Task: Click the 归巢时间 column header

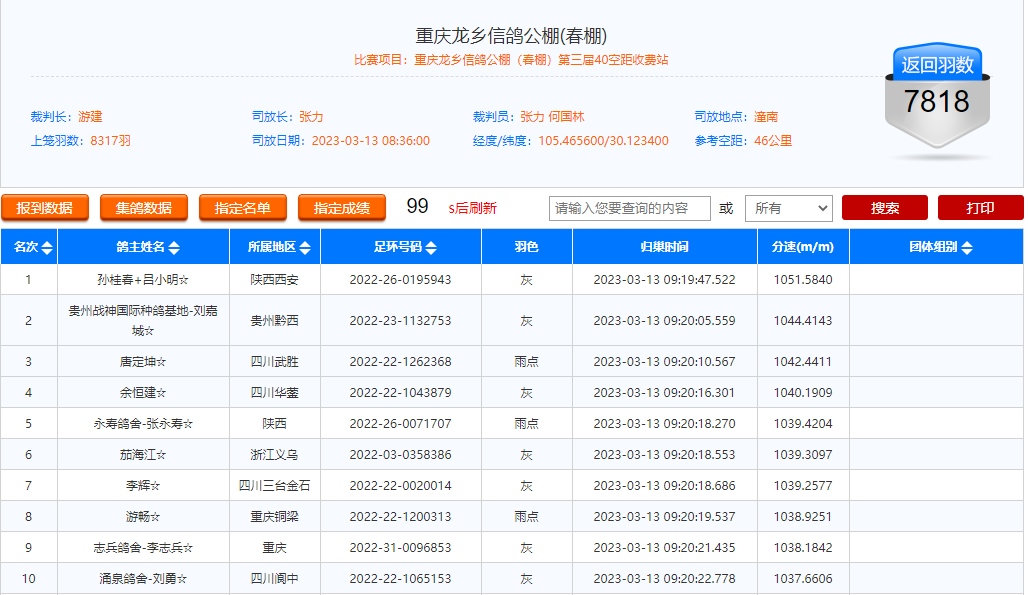Action: click(x=664, y=247)
